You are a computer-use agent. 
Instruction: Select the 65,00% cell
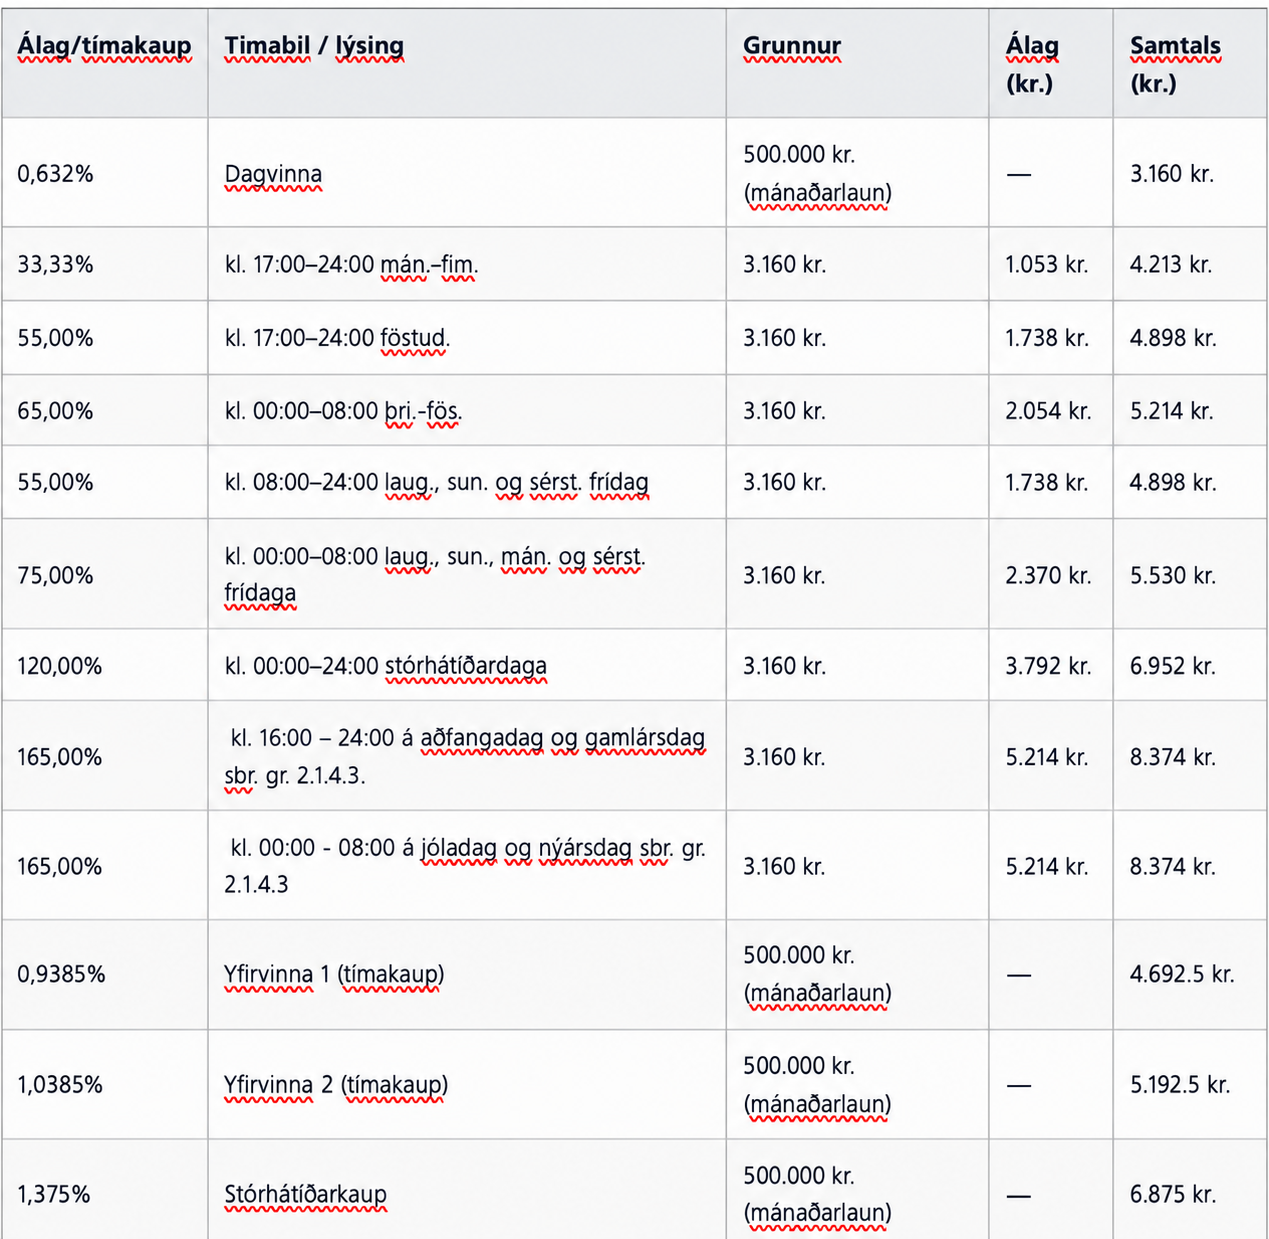pyautogui.click(x=104, y=410)
